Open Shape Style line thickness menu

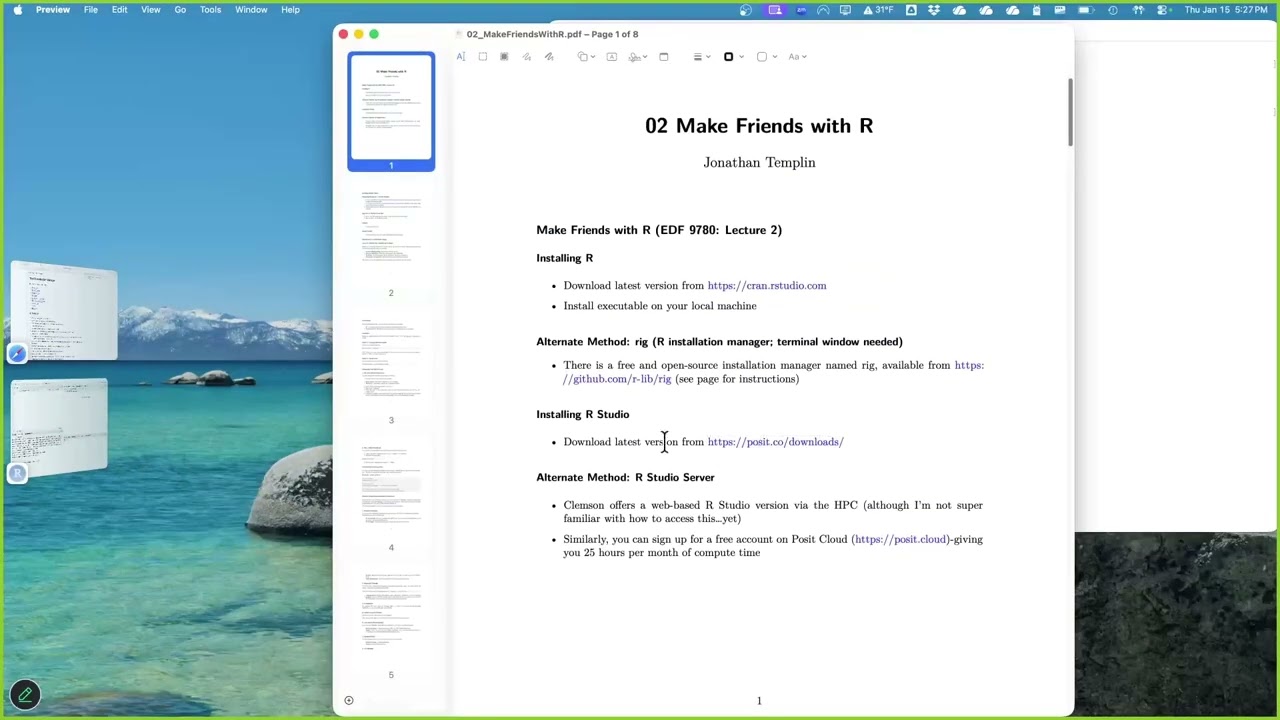[701, 57]
